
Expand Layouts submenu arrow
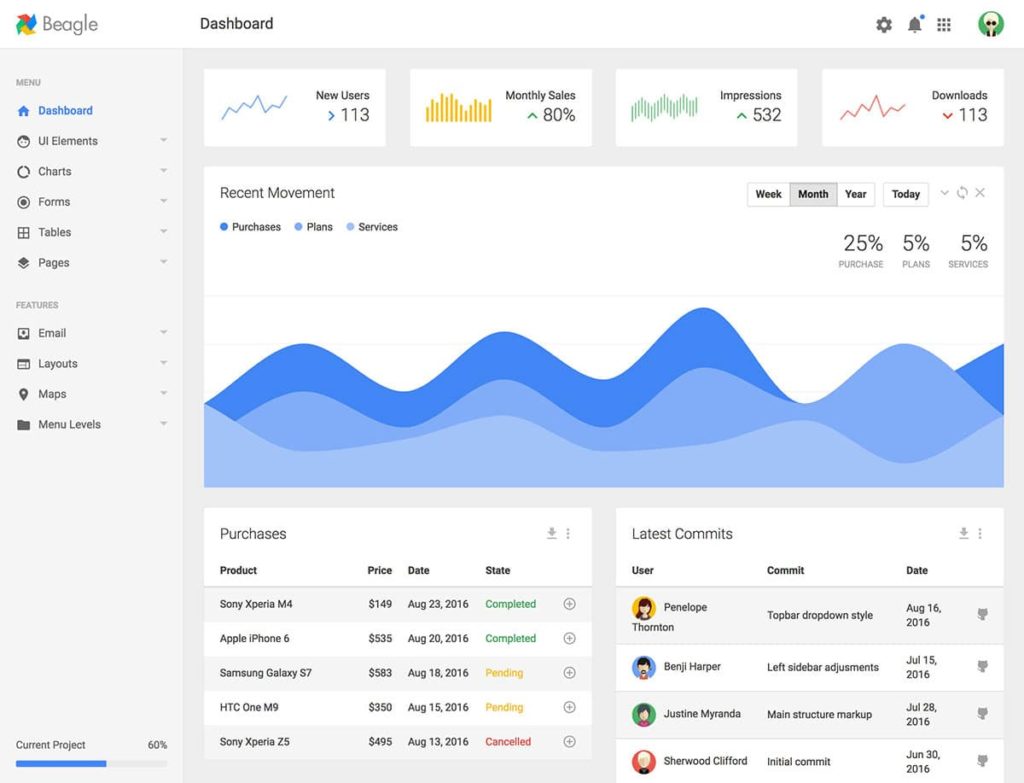pyautogui.click(x=164, y=362)
